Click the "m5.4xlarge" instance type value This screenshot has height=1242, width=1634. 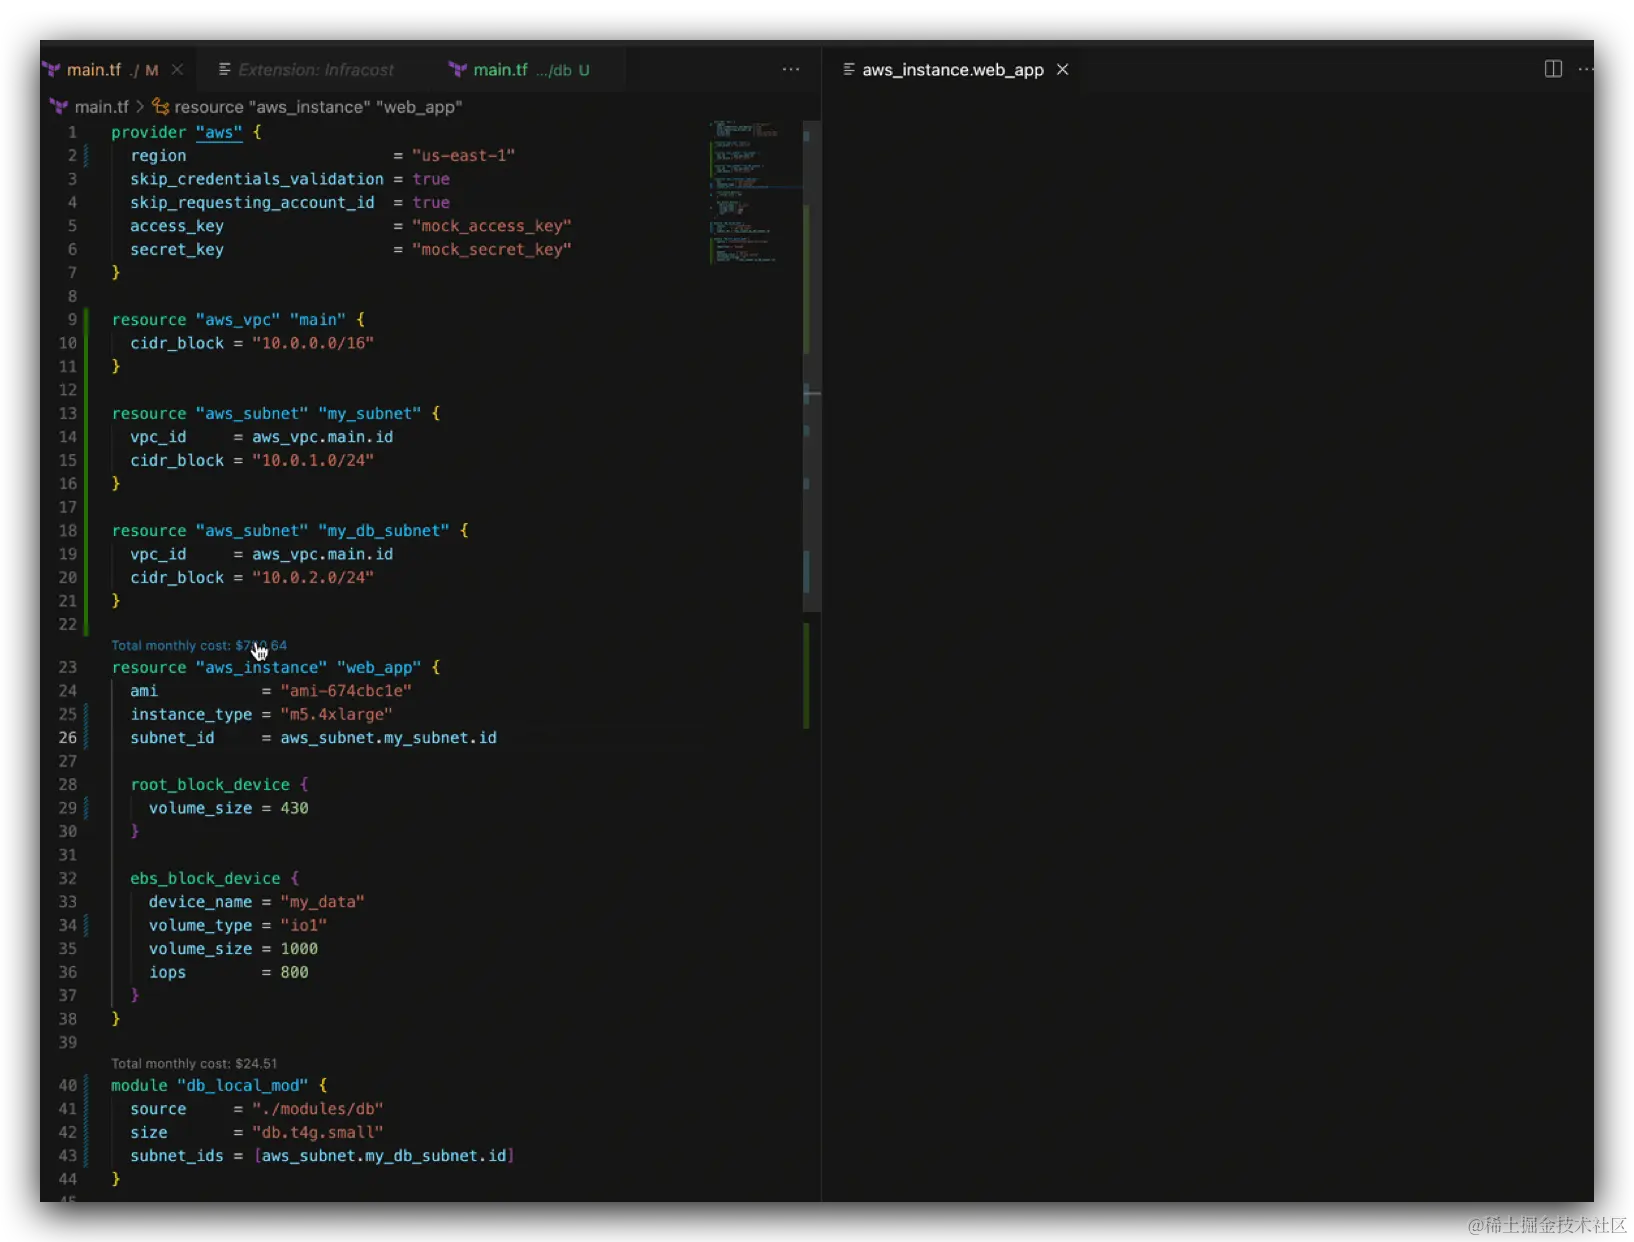(x=336, y=715)
